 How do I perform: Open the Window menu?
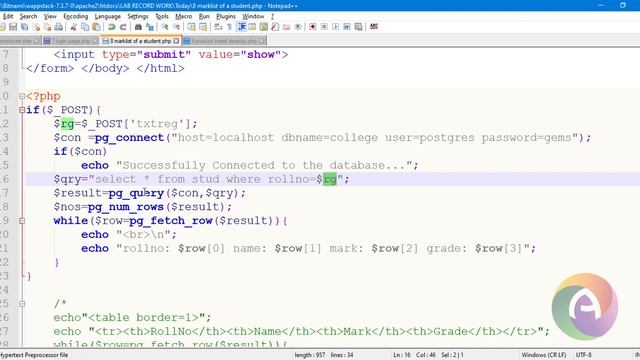pos(253,16)
